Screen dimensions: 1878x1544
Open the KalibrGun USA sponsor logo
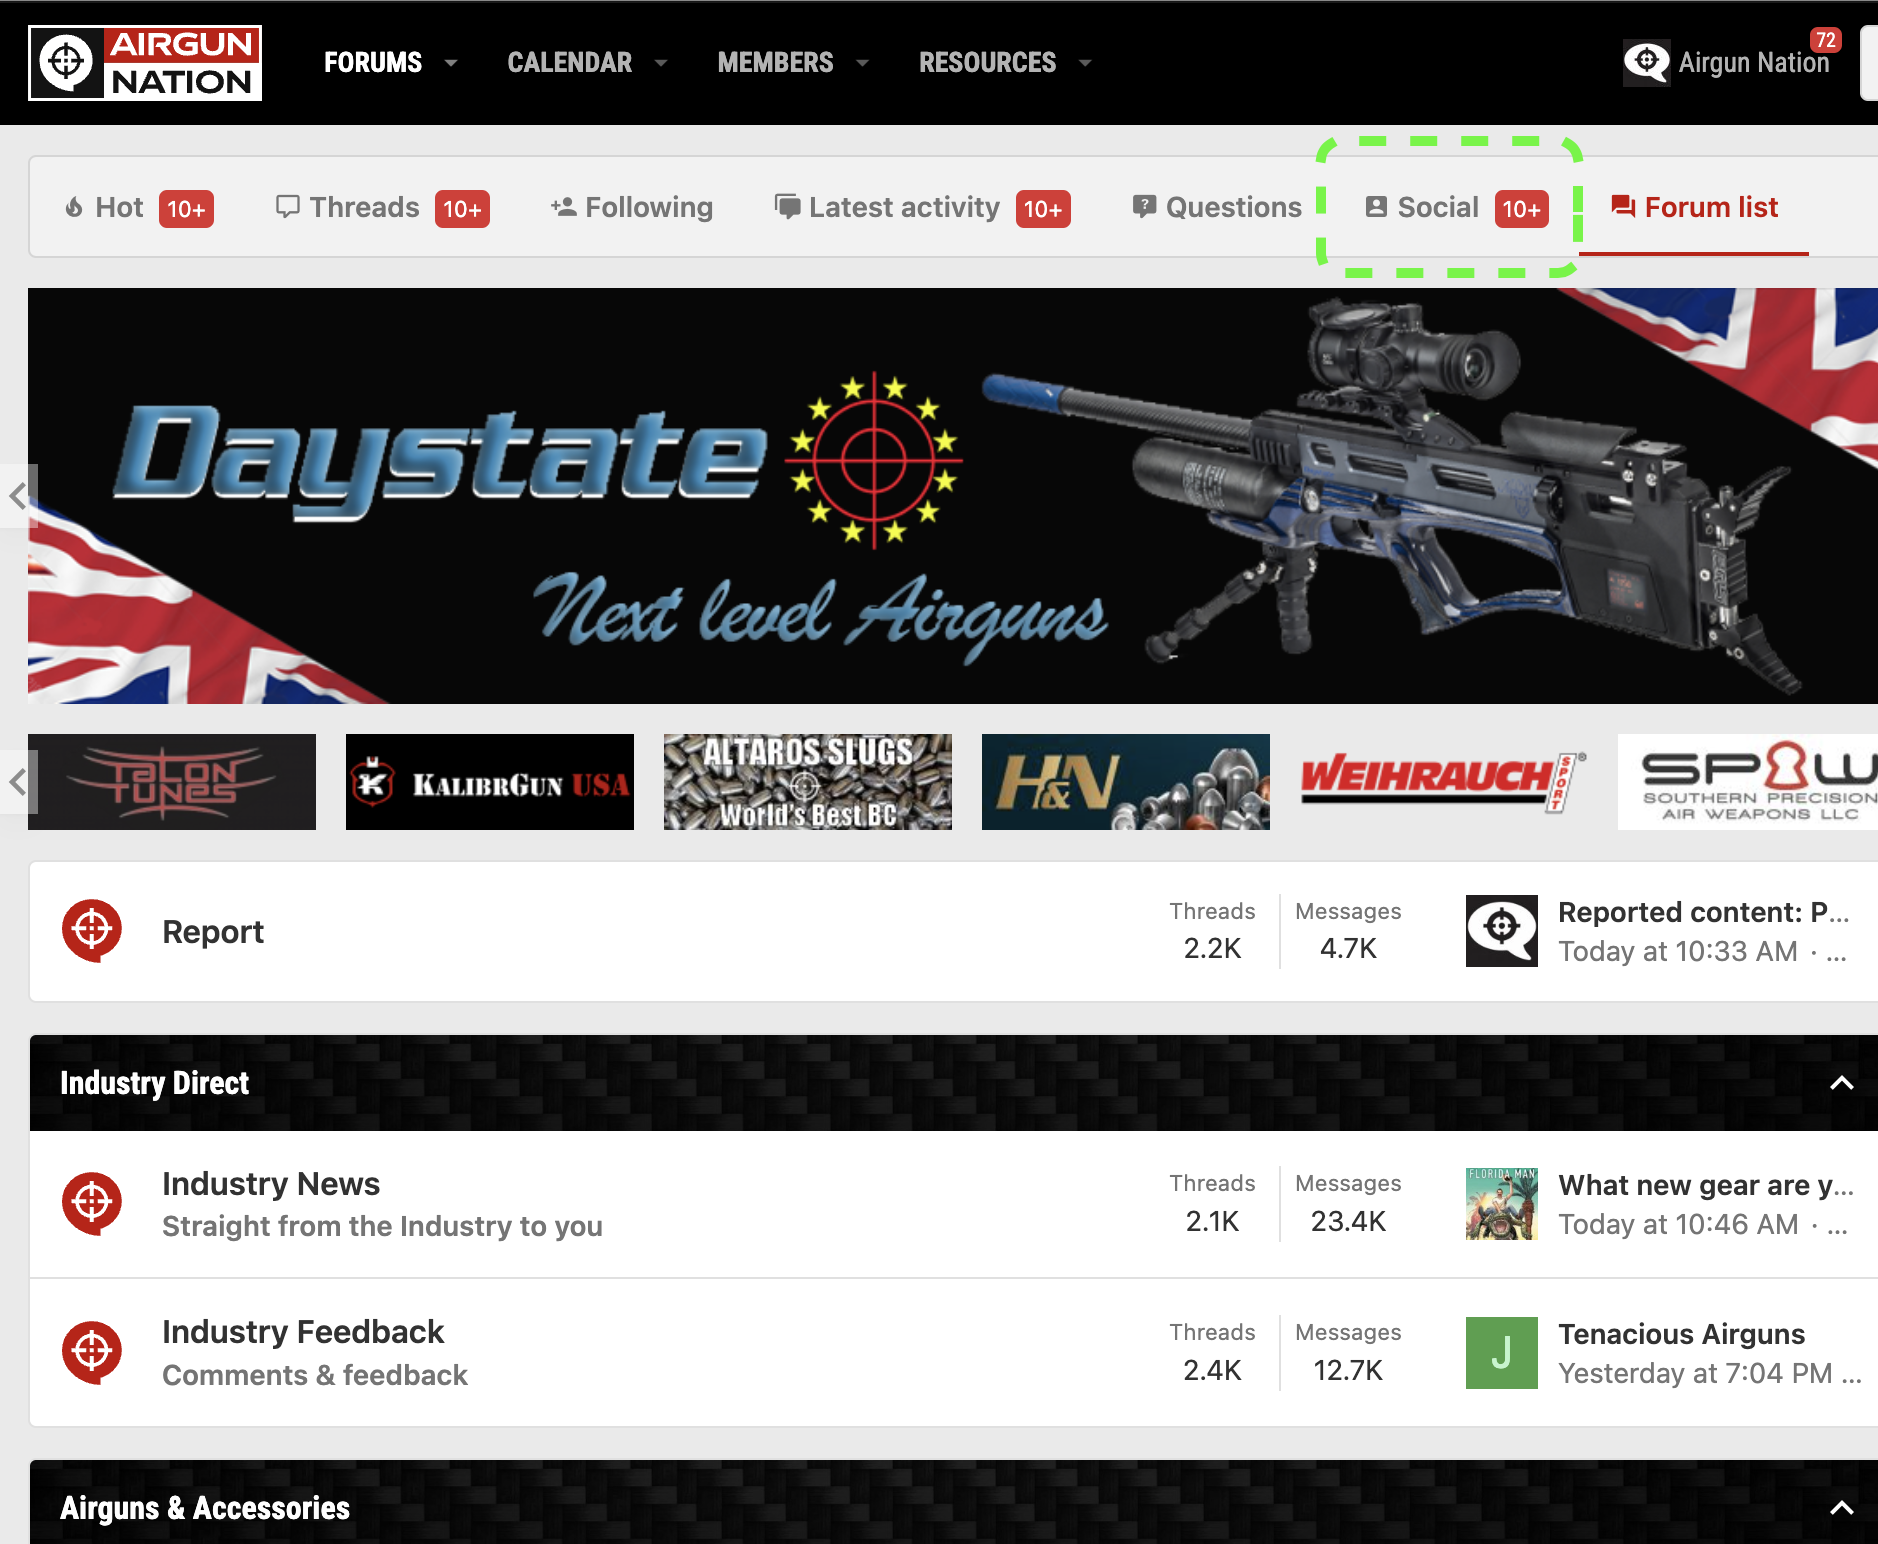coord(490,782)
